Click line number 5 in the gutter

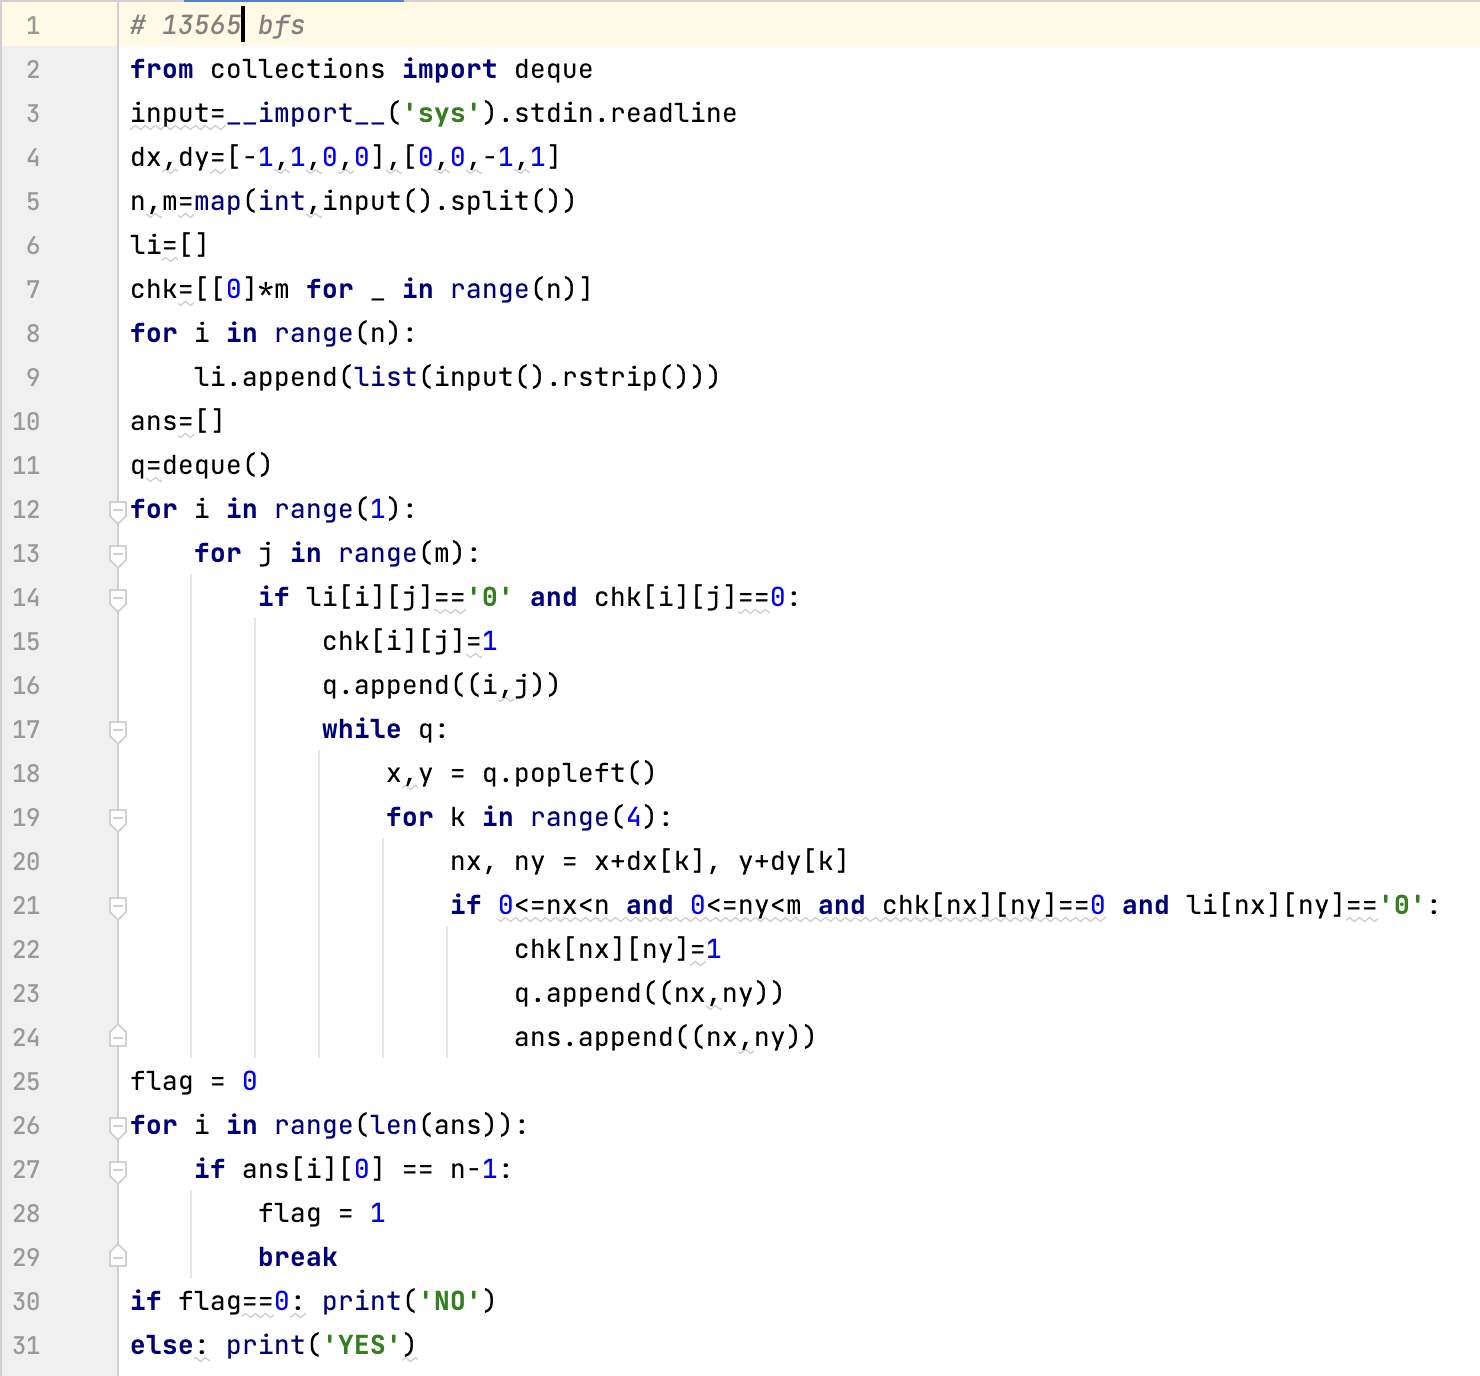(33, 201)
